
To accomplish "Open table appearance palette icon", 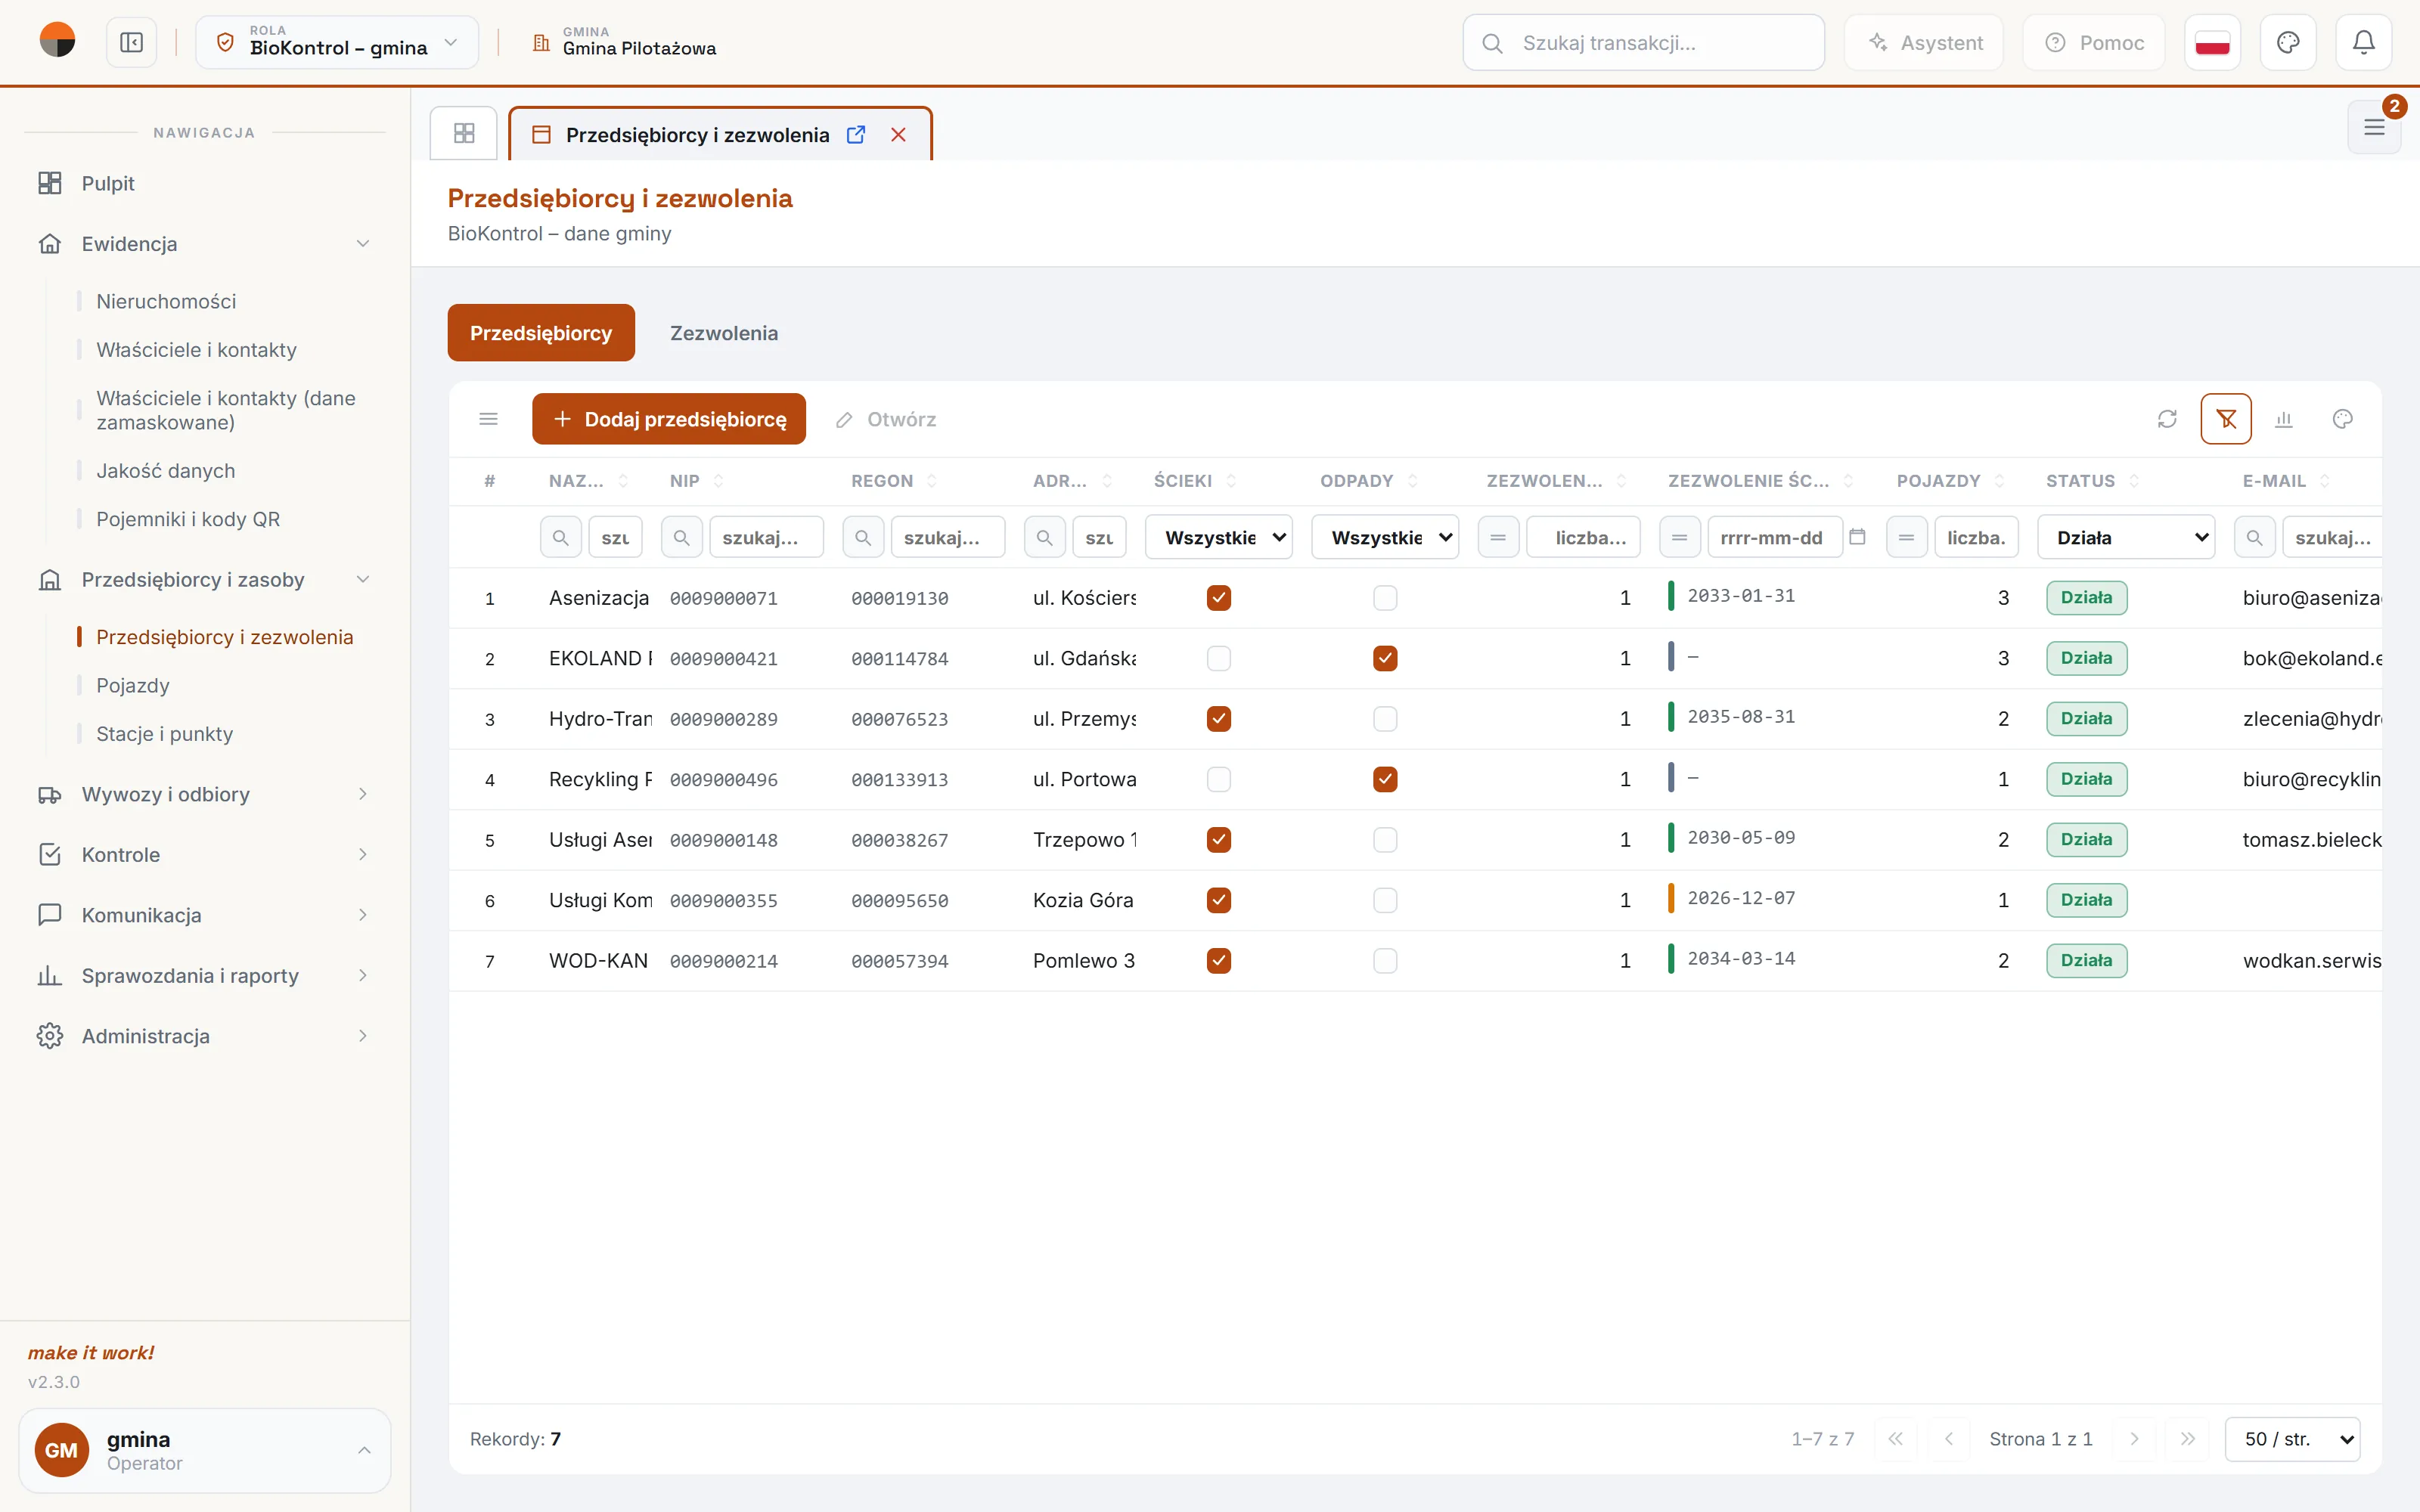I will tap(2342, 419).
